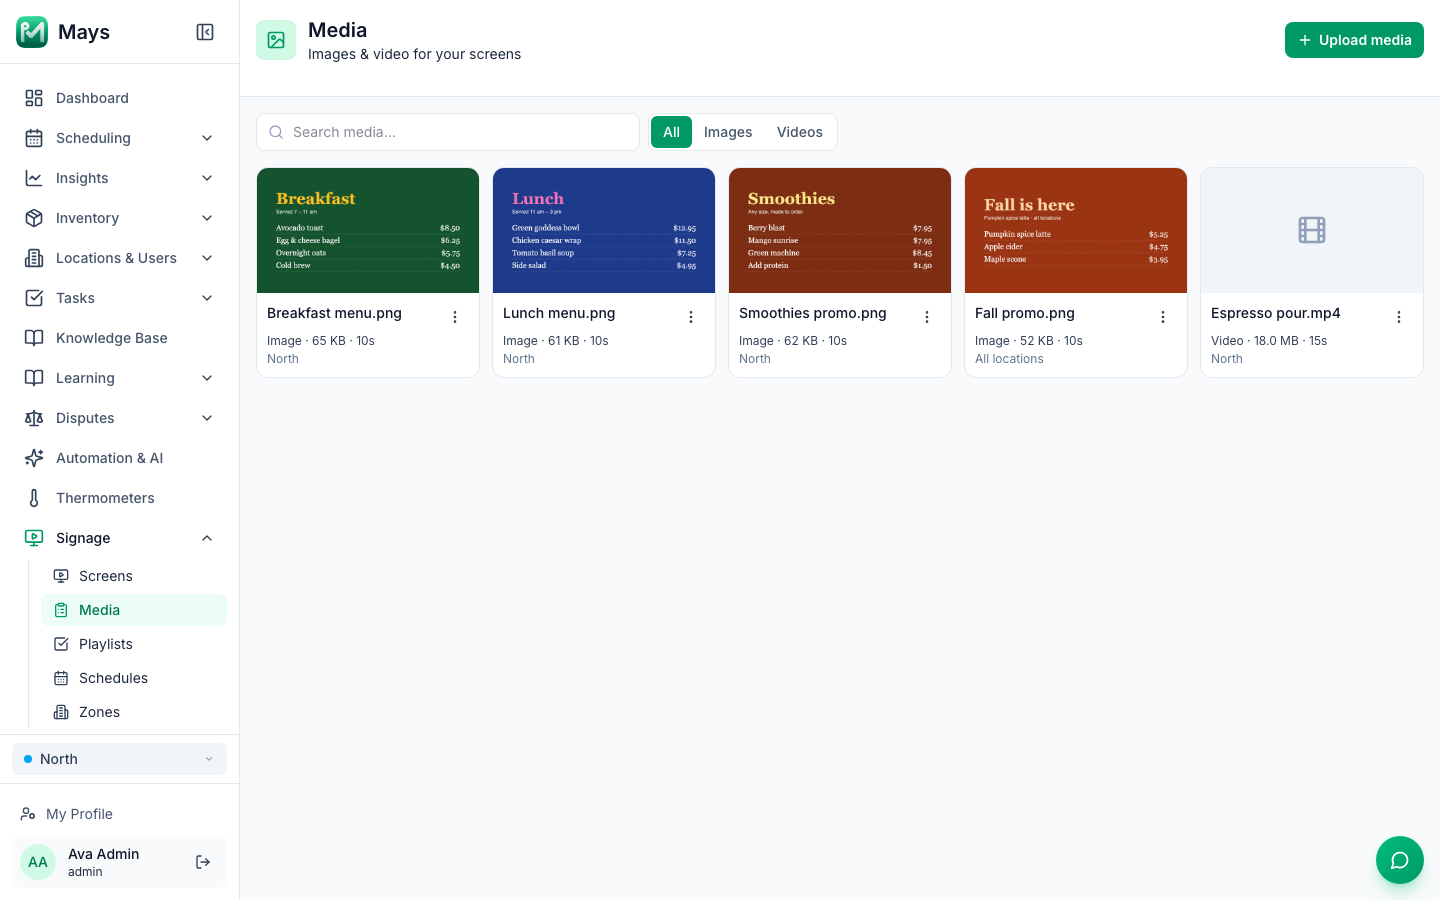Open the Smoothies promo thumbnail

coord(840,230)
